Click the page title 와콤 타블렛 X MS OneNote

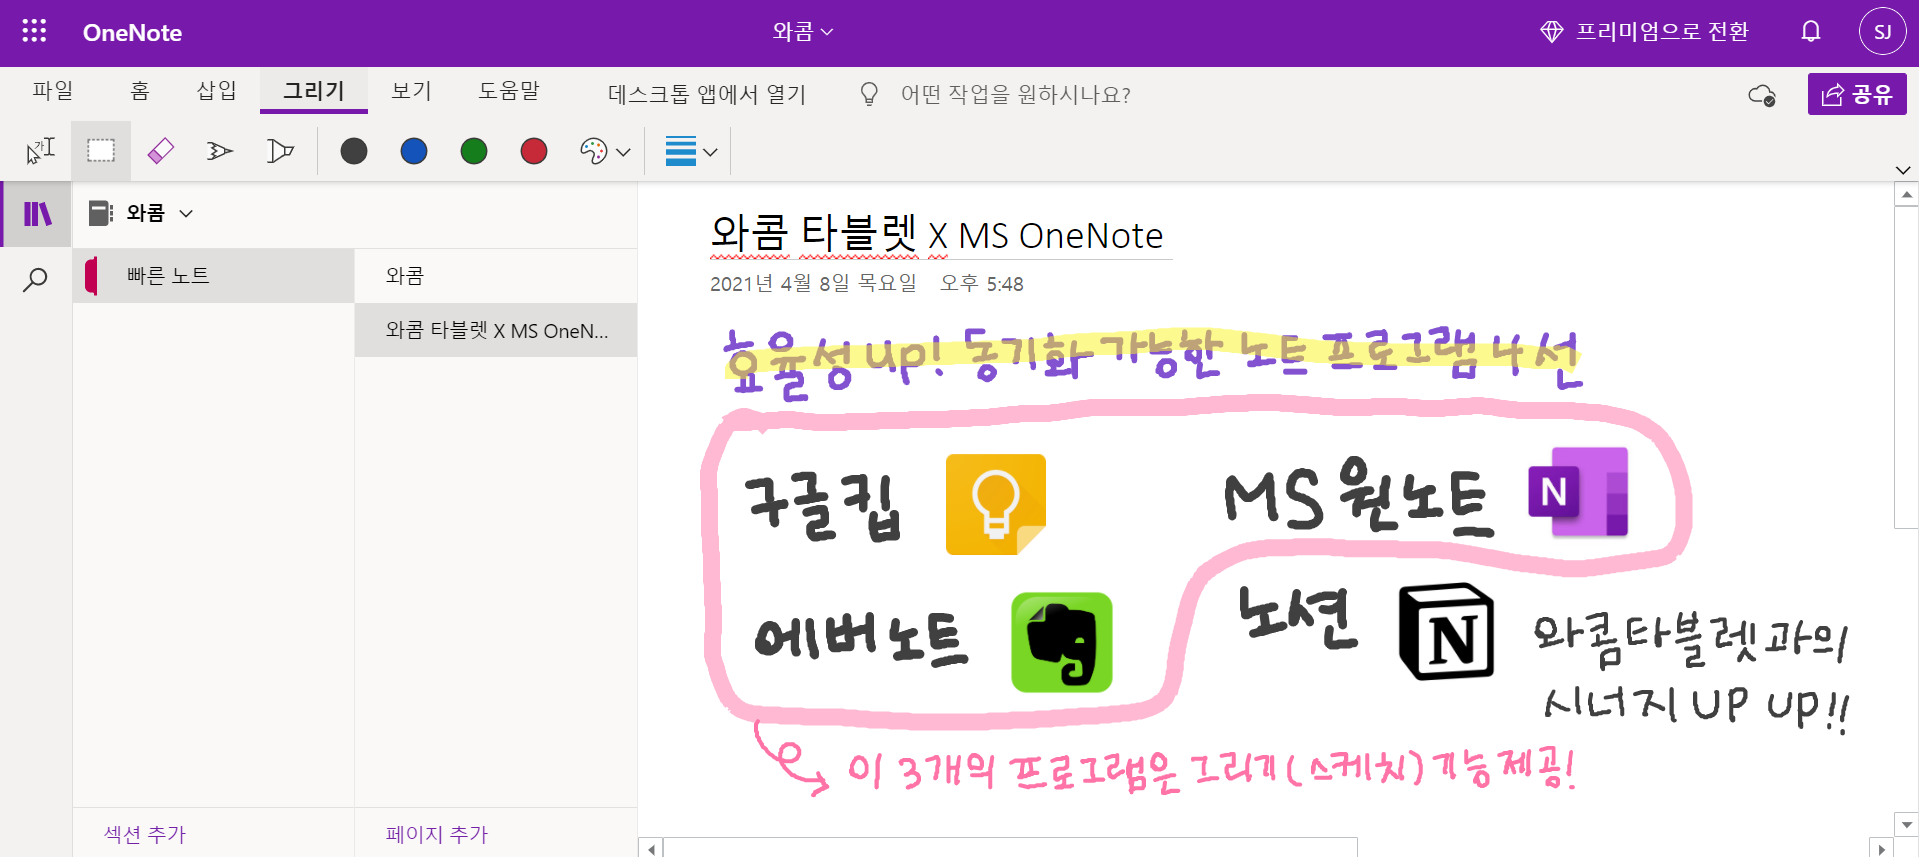[x=937, y=235]
